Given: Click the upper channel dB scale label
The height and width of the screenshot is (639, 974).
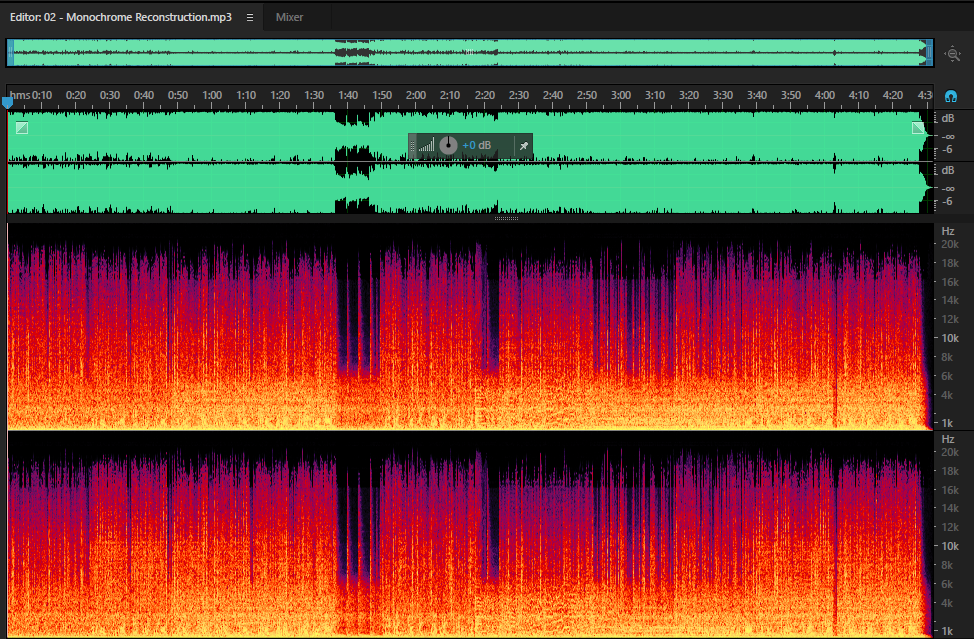Looking at the screenshot, I should coord(948,119).
